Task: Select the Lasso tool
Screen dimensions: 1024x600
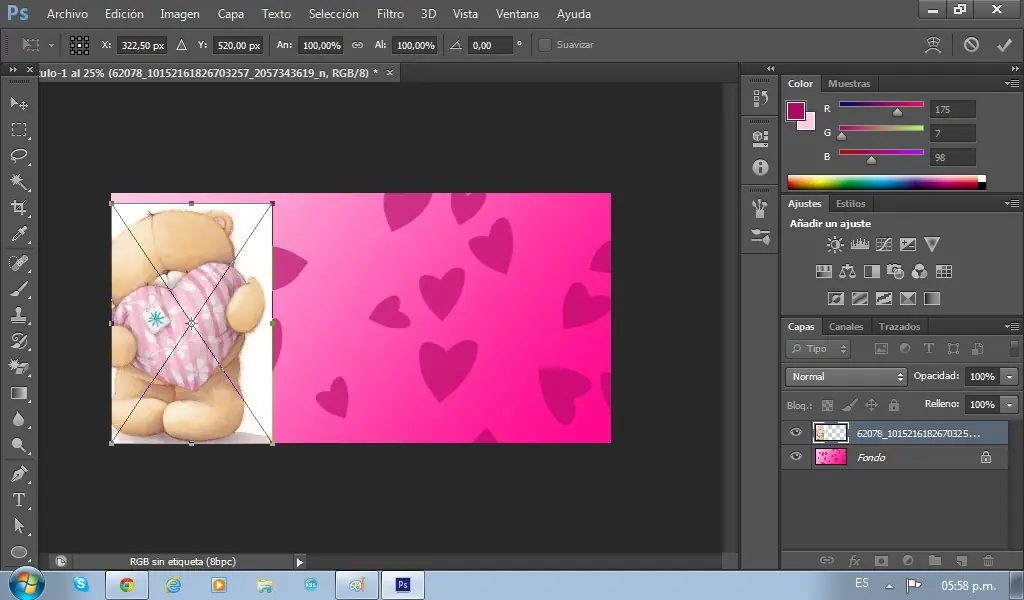Action: click(19, 155)
